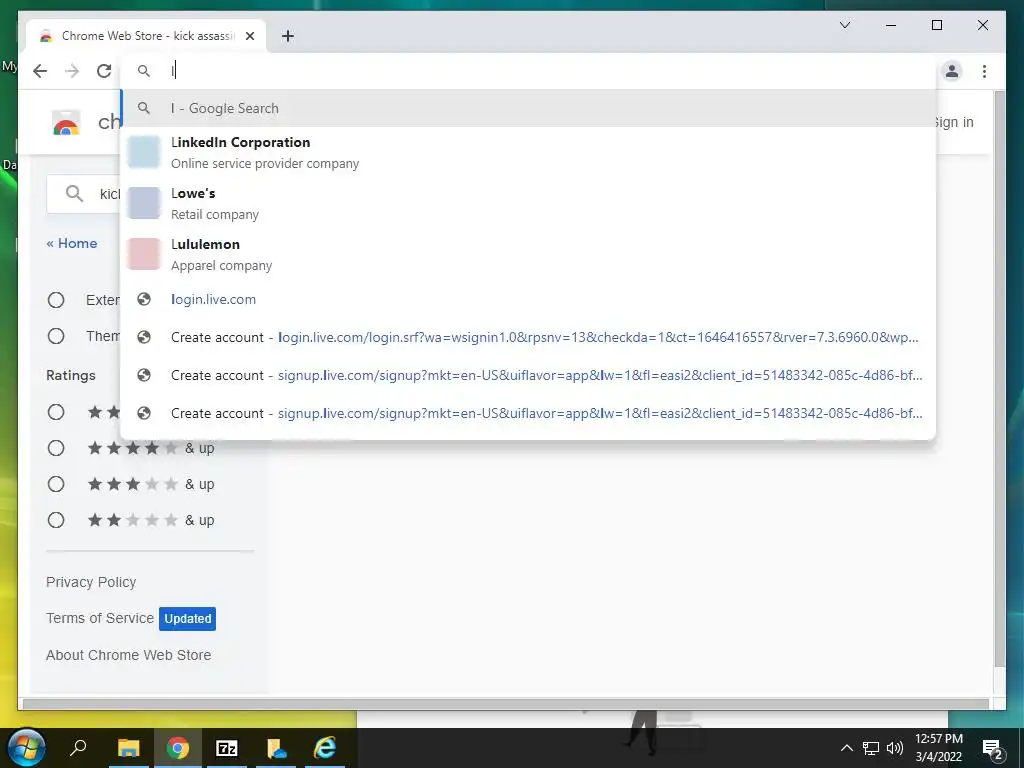The image size is (1024, 768).
Task: Show hidden system tray icons
Action: point(846,748)
